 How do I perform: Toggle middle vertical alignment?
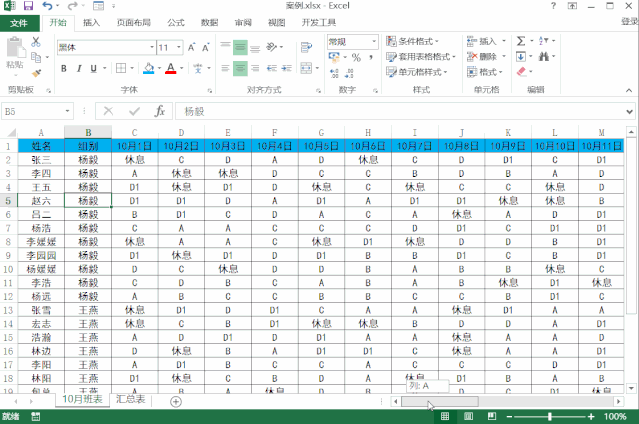click(240, 48)
